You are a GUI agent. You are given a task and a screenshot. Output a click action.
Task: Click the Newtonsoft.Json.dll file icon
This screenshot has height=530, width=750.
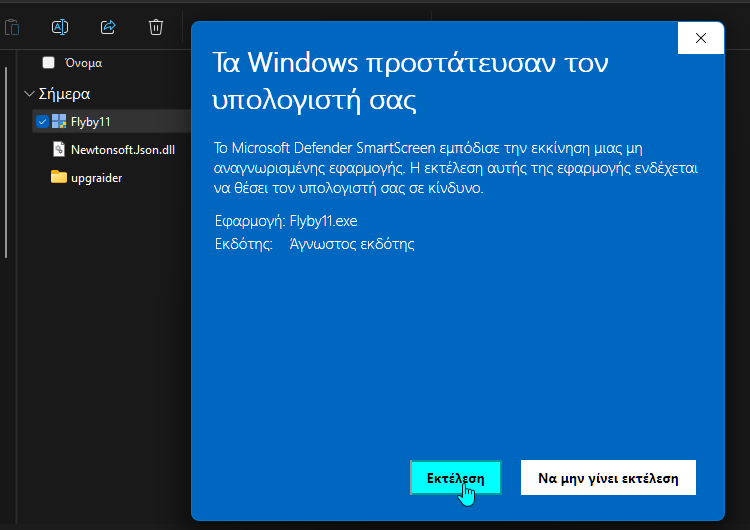tap(58, 149)
